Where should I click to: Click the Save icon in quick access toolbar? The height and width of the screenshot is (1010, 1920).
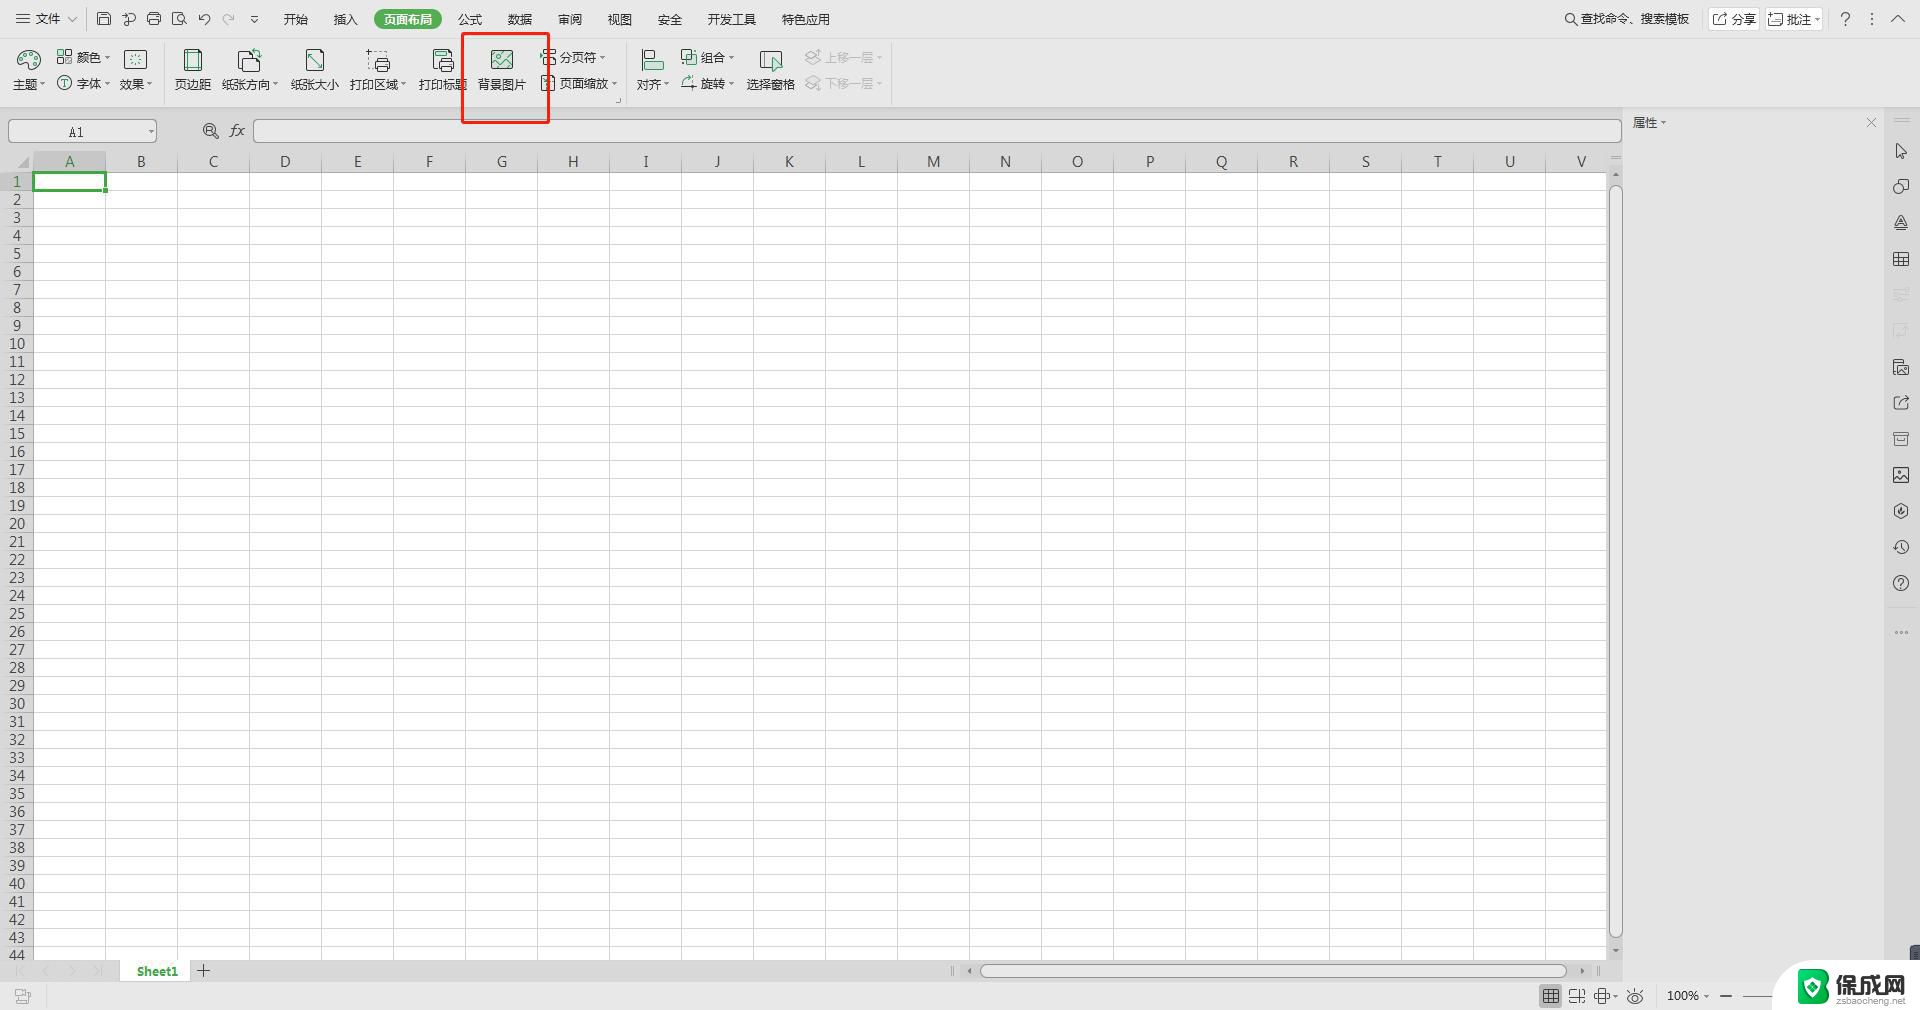(104, 19)
